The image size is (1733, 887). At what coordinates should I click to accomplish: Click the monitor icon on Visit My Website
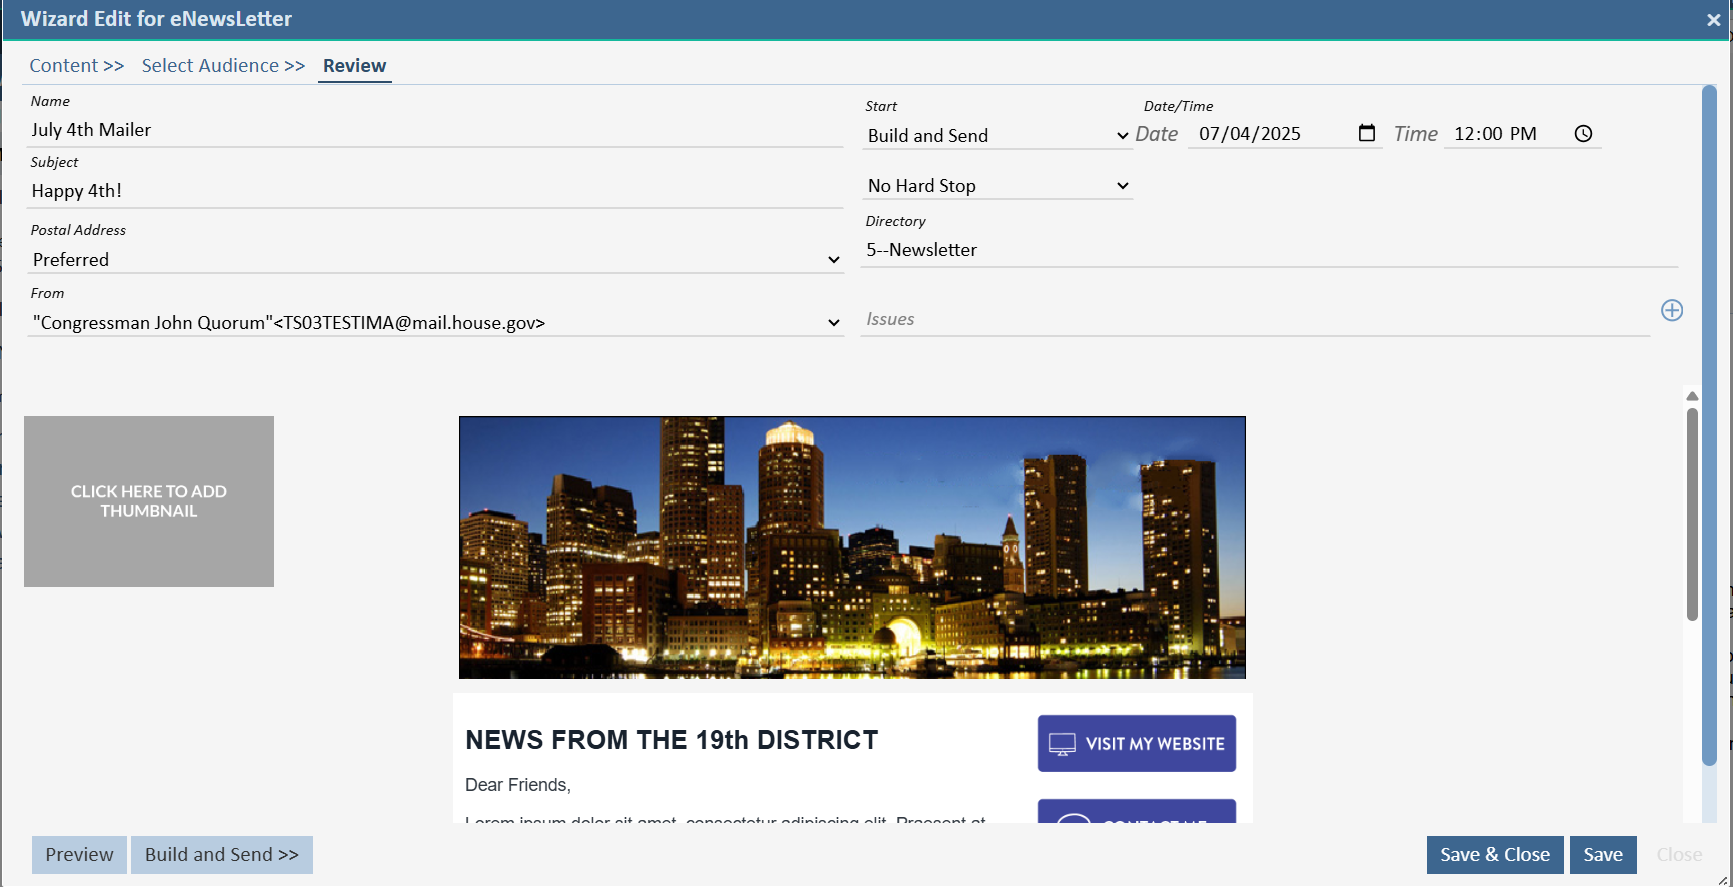[1062, 744]
